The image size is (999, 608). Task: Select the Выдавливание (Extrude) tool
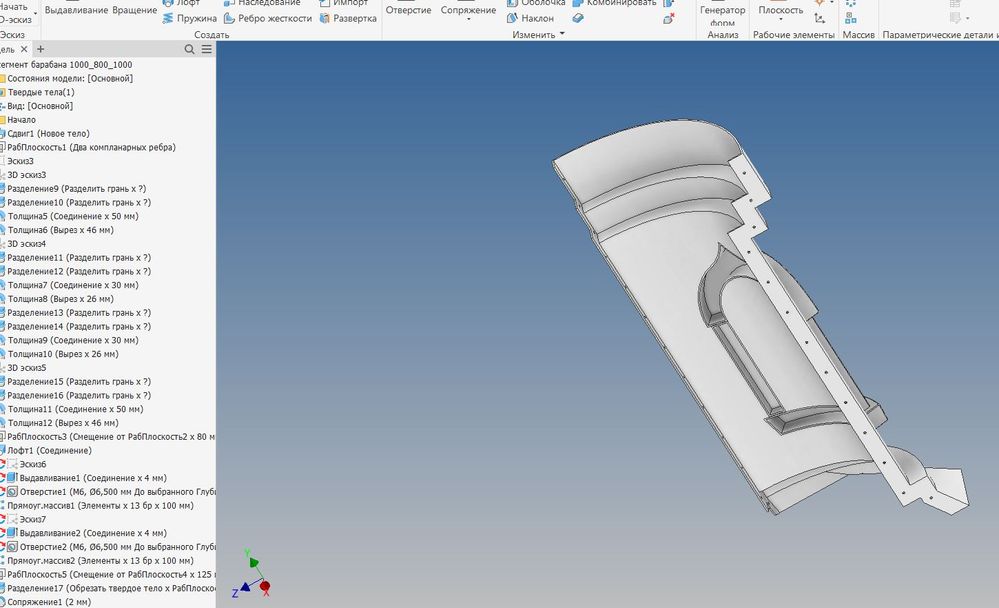point(77,9)
